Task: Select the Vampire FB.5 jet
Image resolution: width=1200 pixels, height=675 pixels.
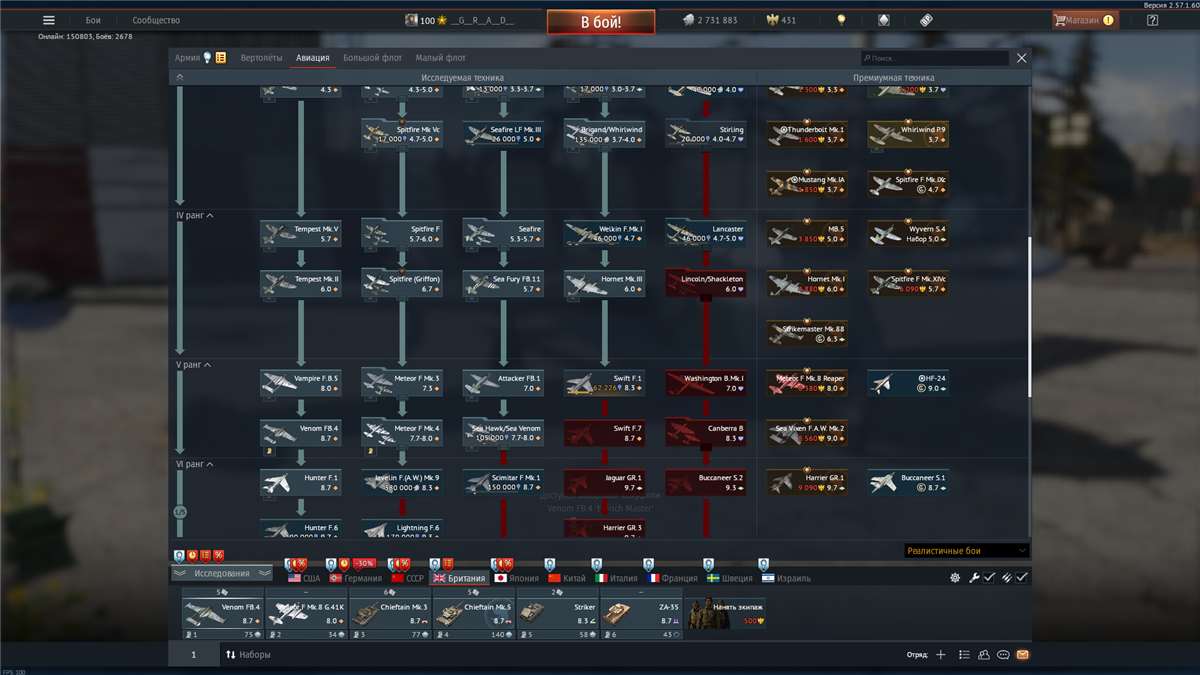Action: click(x=301, y=384)
